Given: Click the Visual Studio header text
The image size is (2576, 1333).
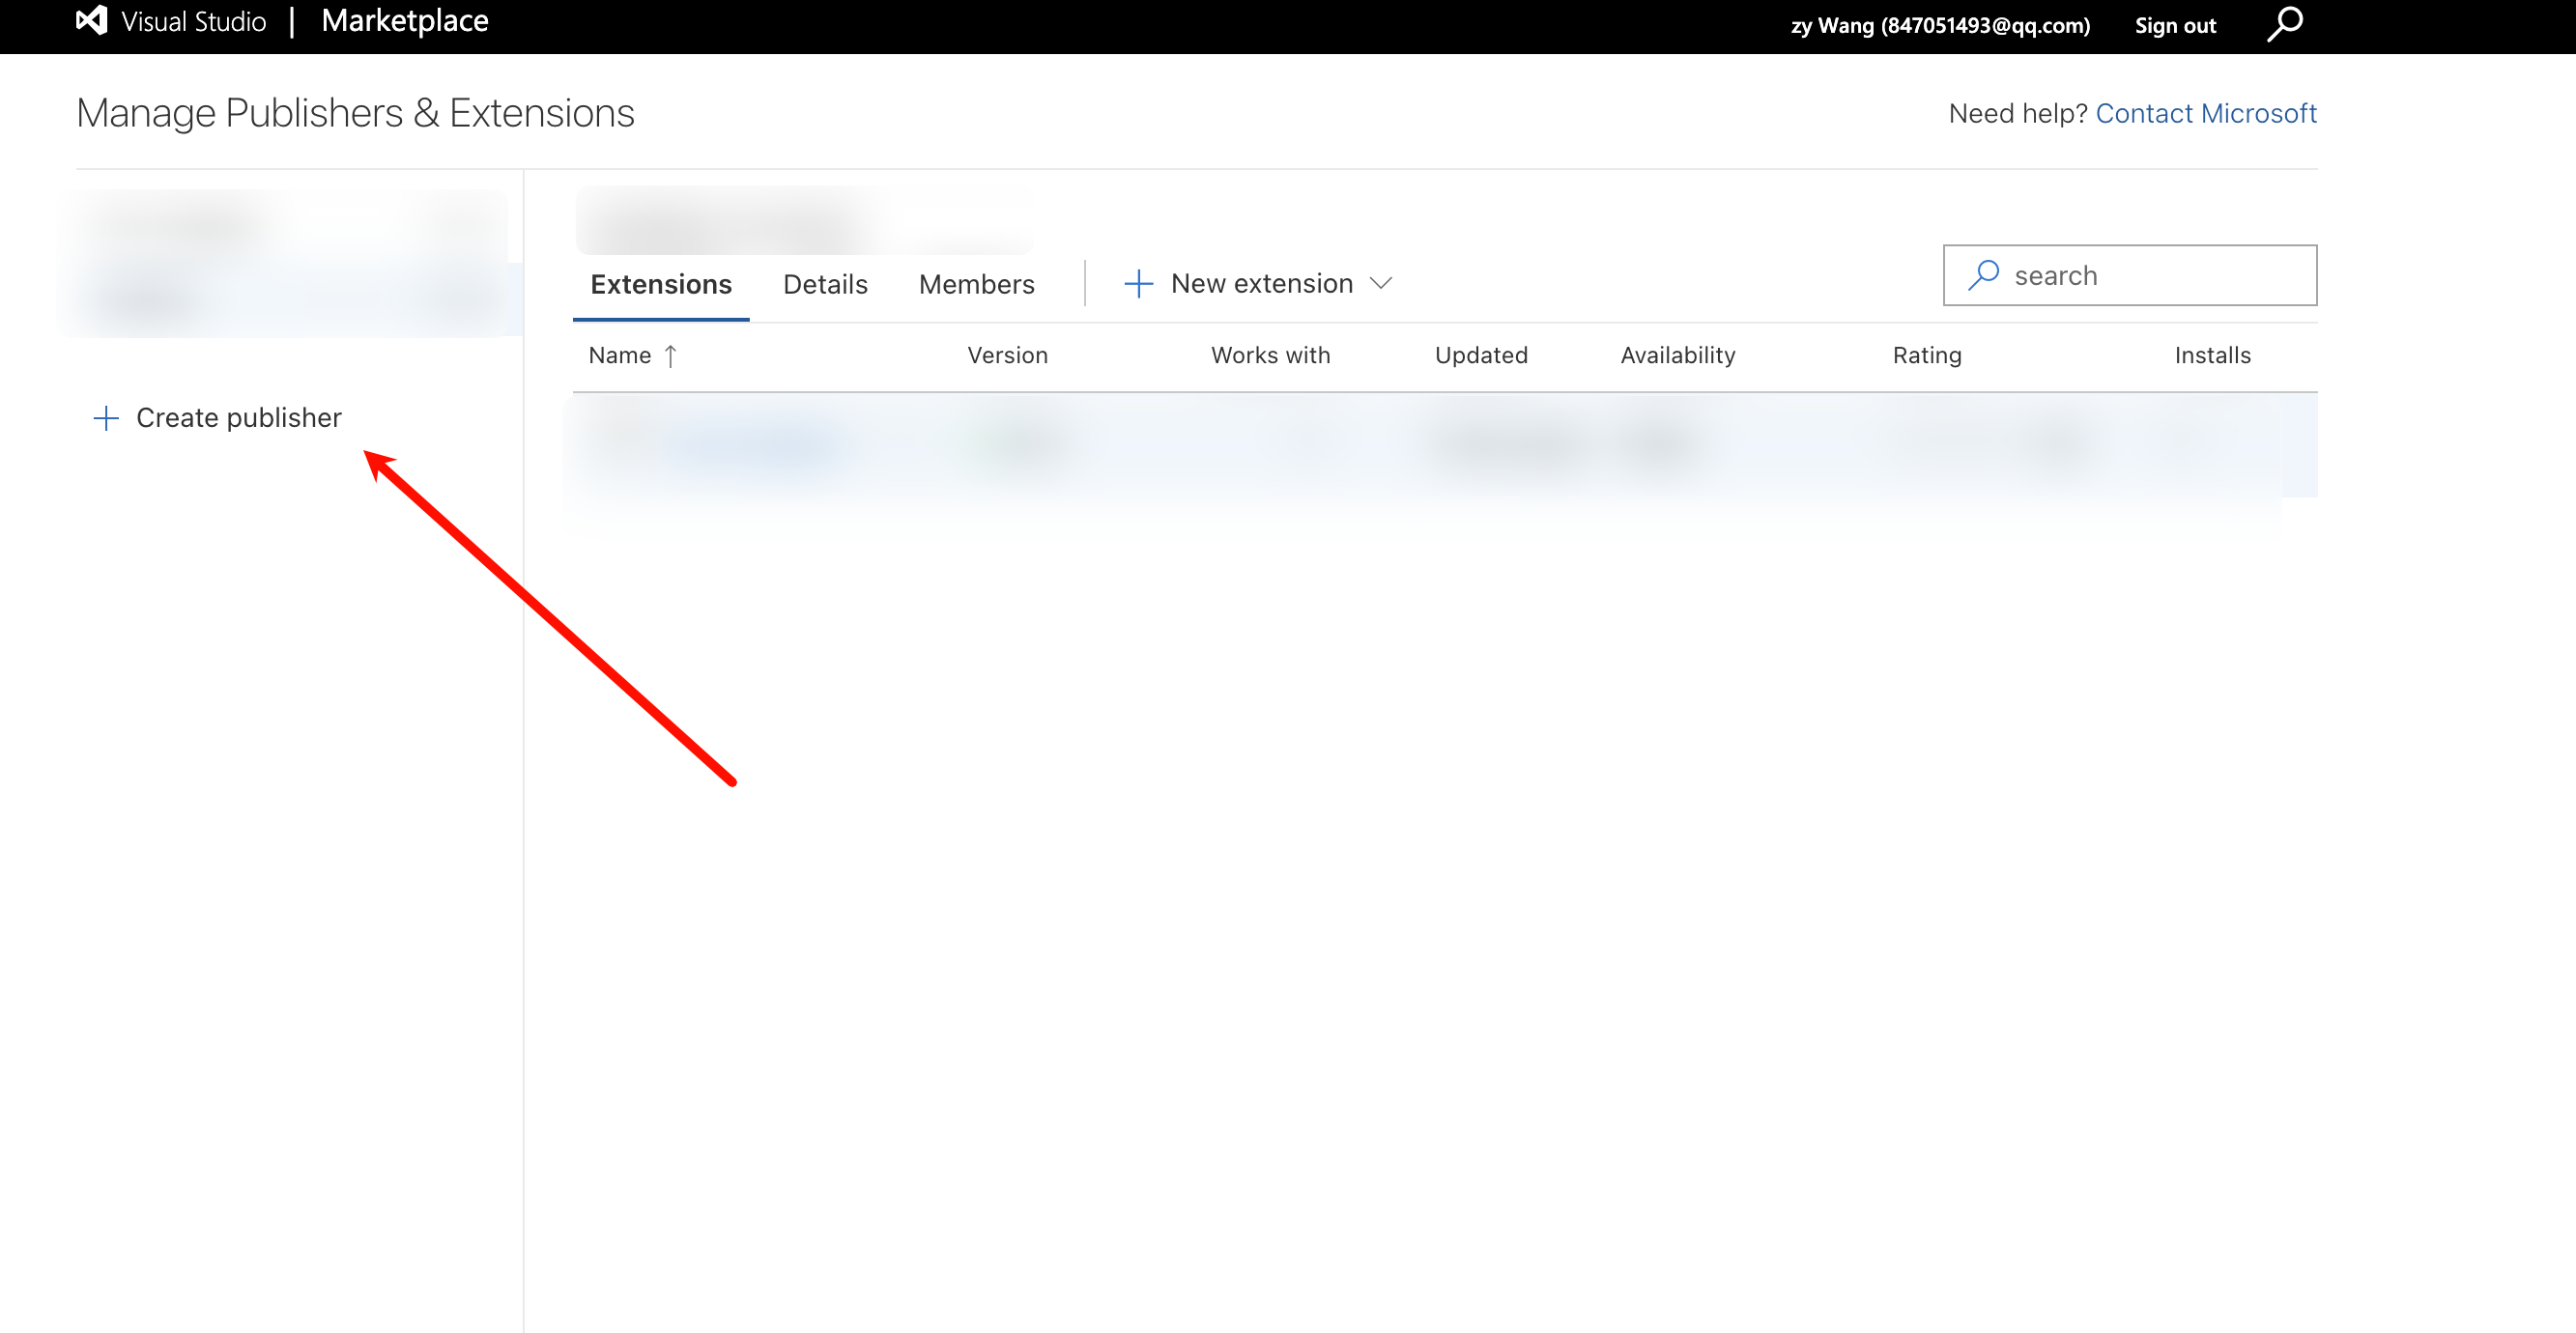Looking at the screenshot, I should point(194,22).
